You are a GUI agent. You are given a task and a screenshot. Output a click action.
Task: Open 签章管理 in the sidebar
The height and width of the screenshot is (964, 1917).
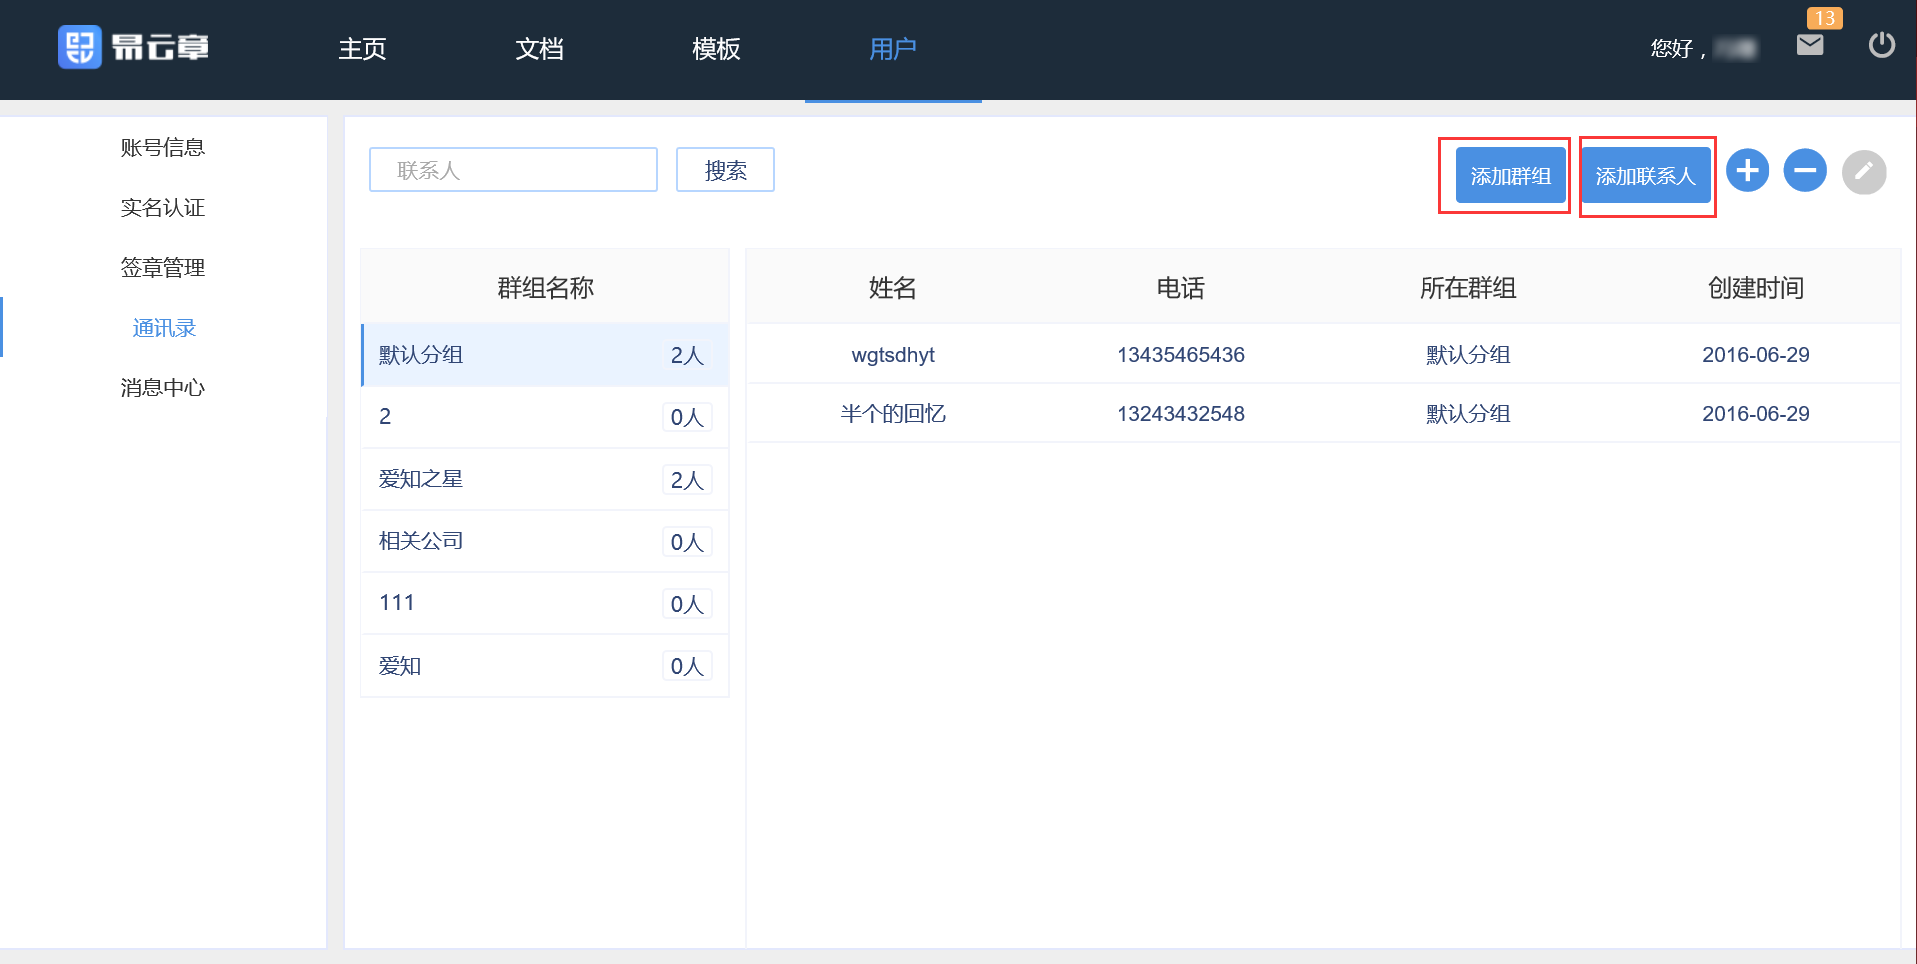click(x=163, y=268)
